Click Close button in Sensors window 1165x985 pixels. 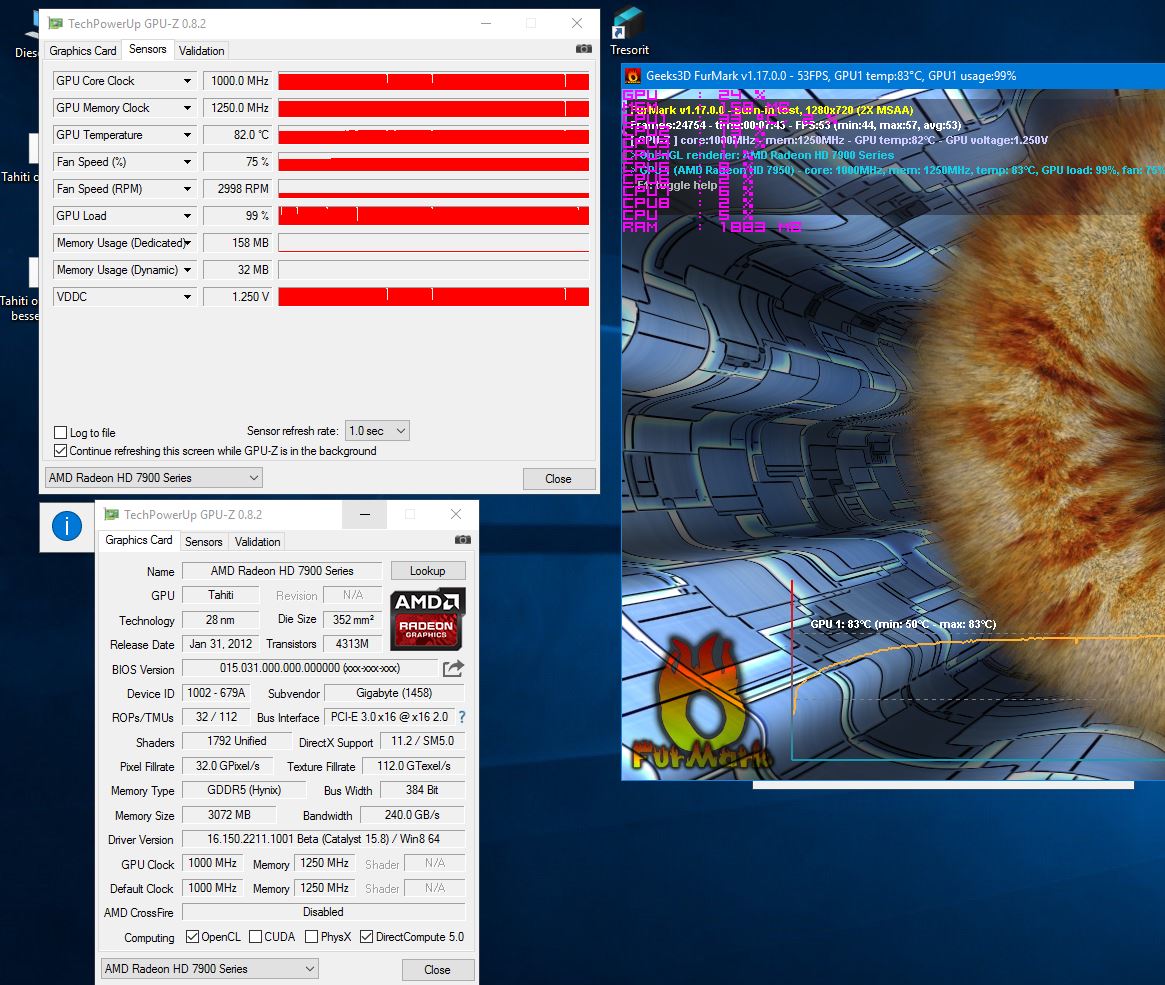(x=559, y=479)
